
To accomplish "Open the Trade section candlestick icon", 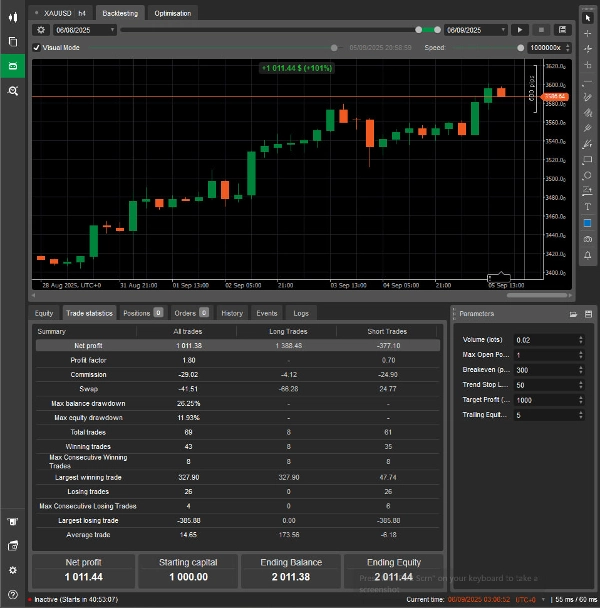I will tap(13, 17).
